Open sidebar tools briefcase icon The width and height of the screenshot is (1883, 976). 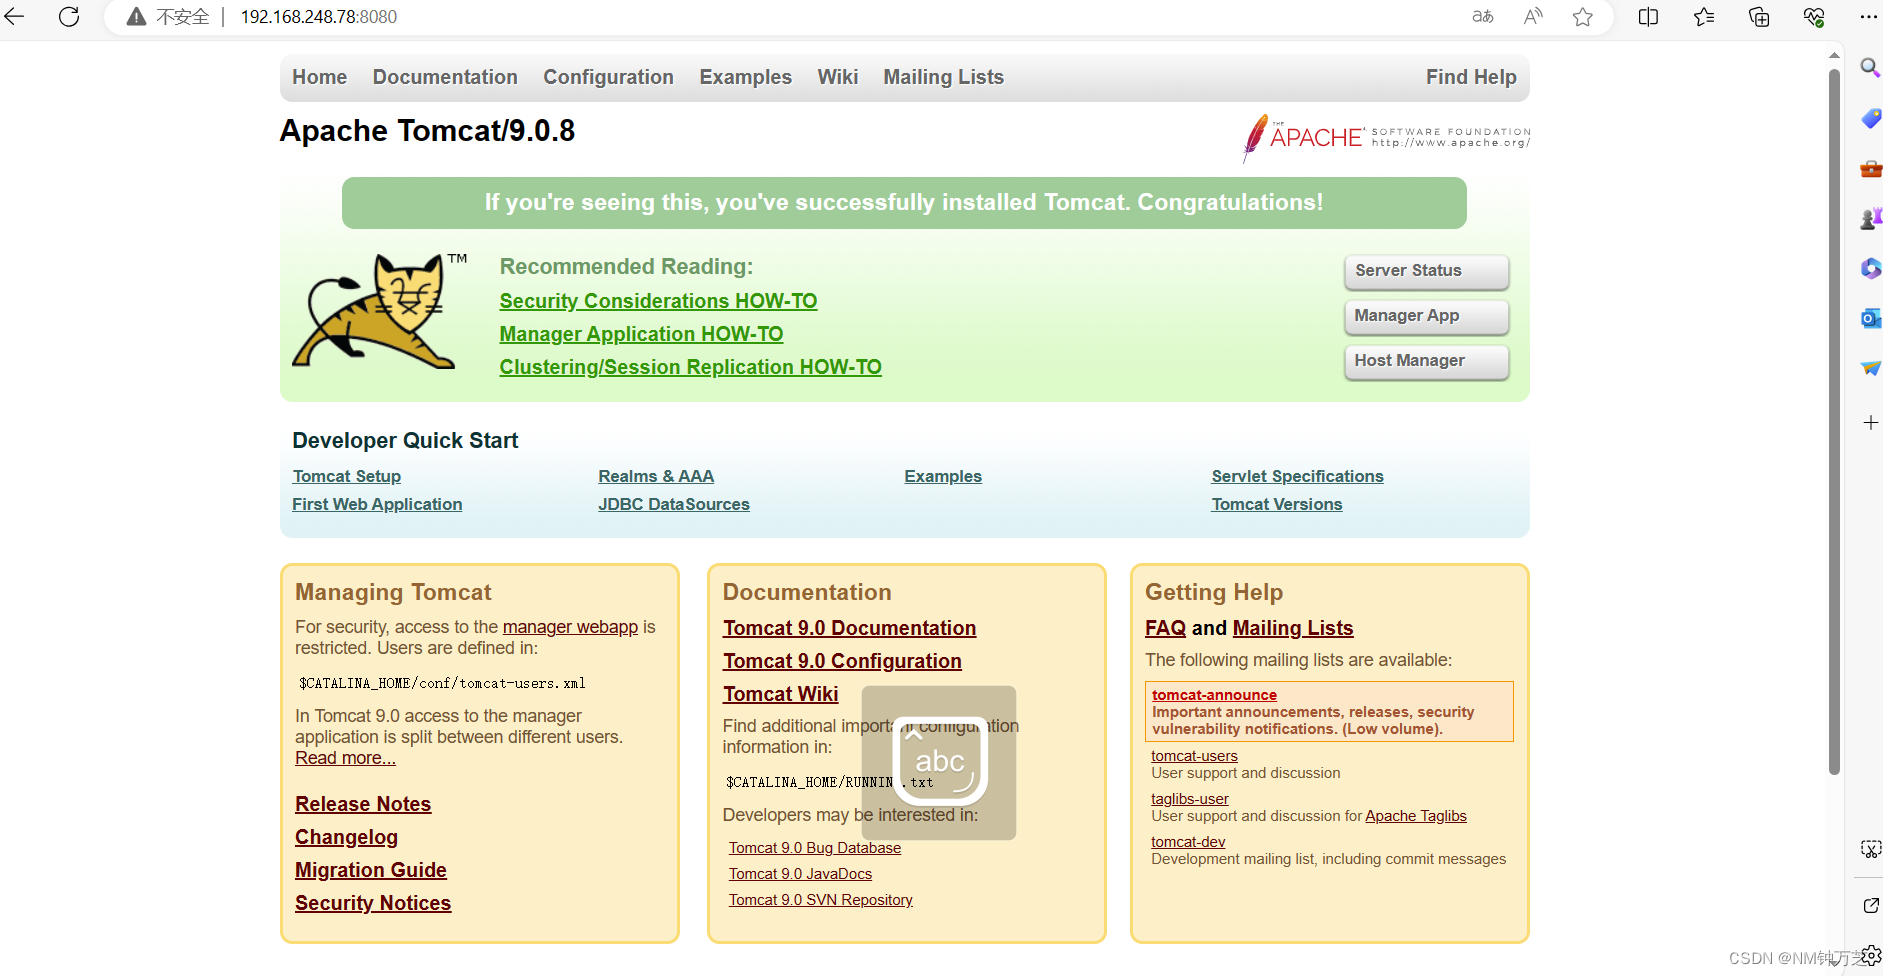pyautogui.click(x=1870, y=169)
